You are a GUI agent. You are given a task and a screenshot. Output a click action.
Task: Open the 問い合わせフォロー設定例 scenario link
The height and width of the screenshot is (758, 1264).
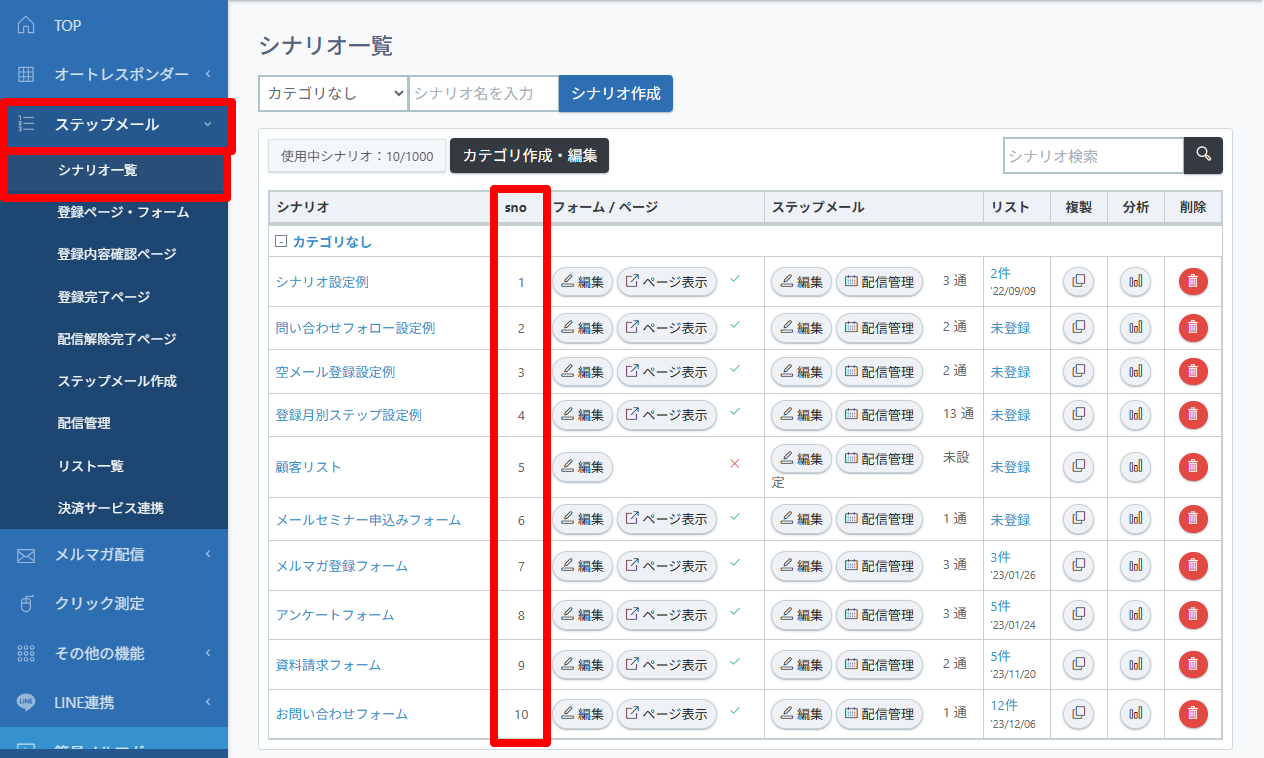(x=355, y=328)
